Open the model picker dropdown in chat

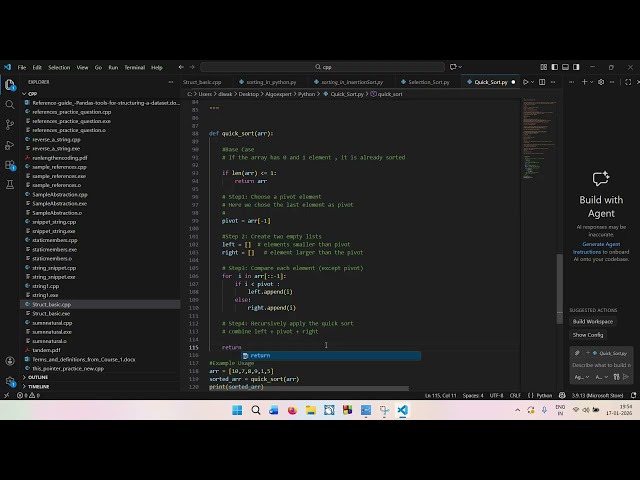coord(602,377)
